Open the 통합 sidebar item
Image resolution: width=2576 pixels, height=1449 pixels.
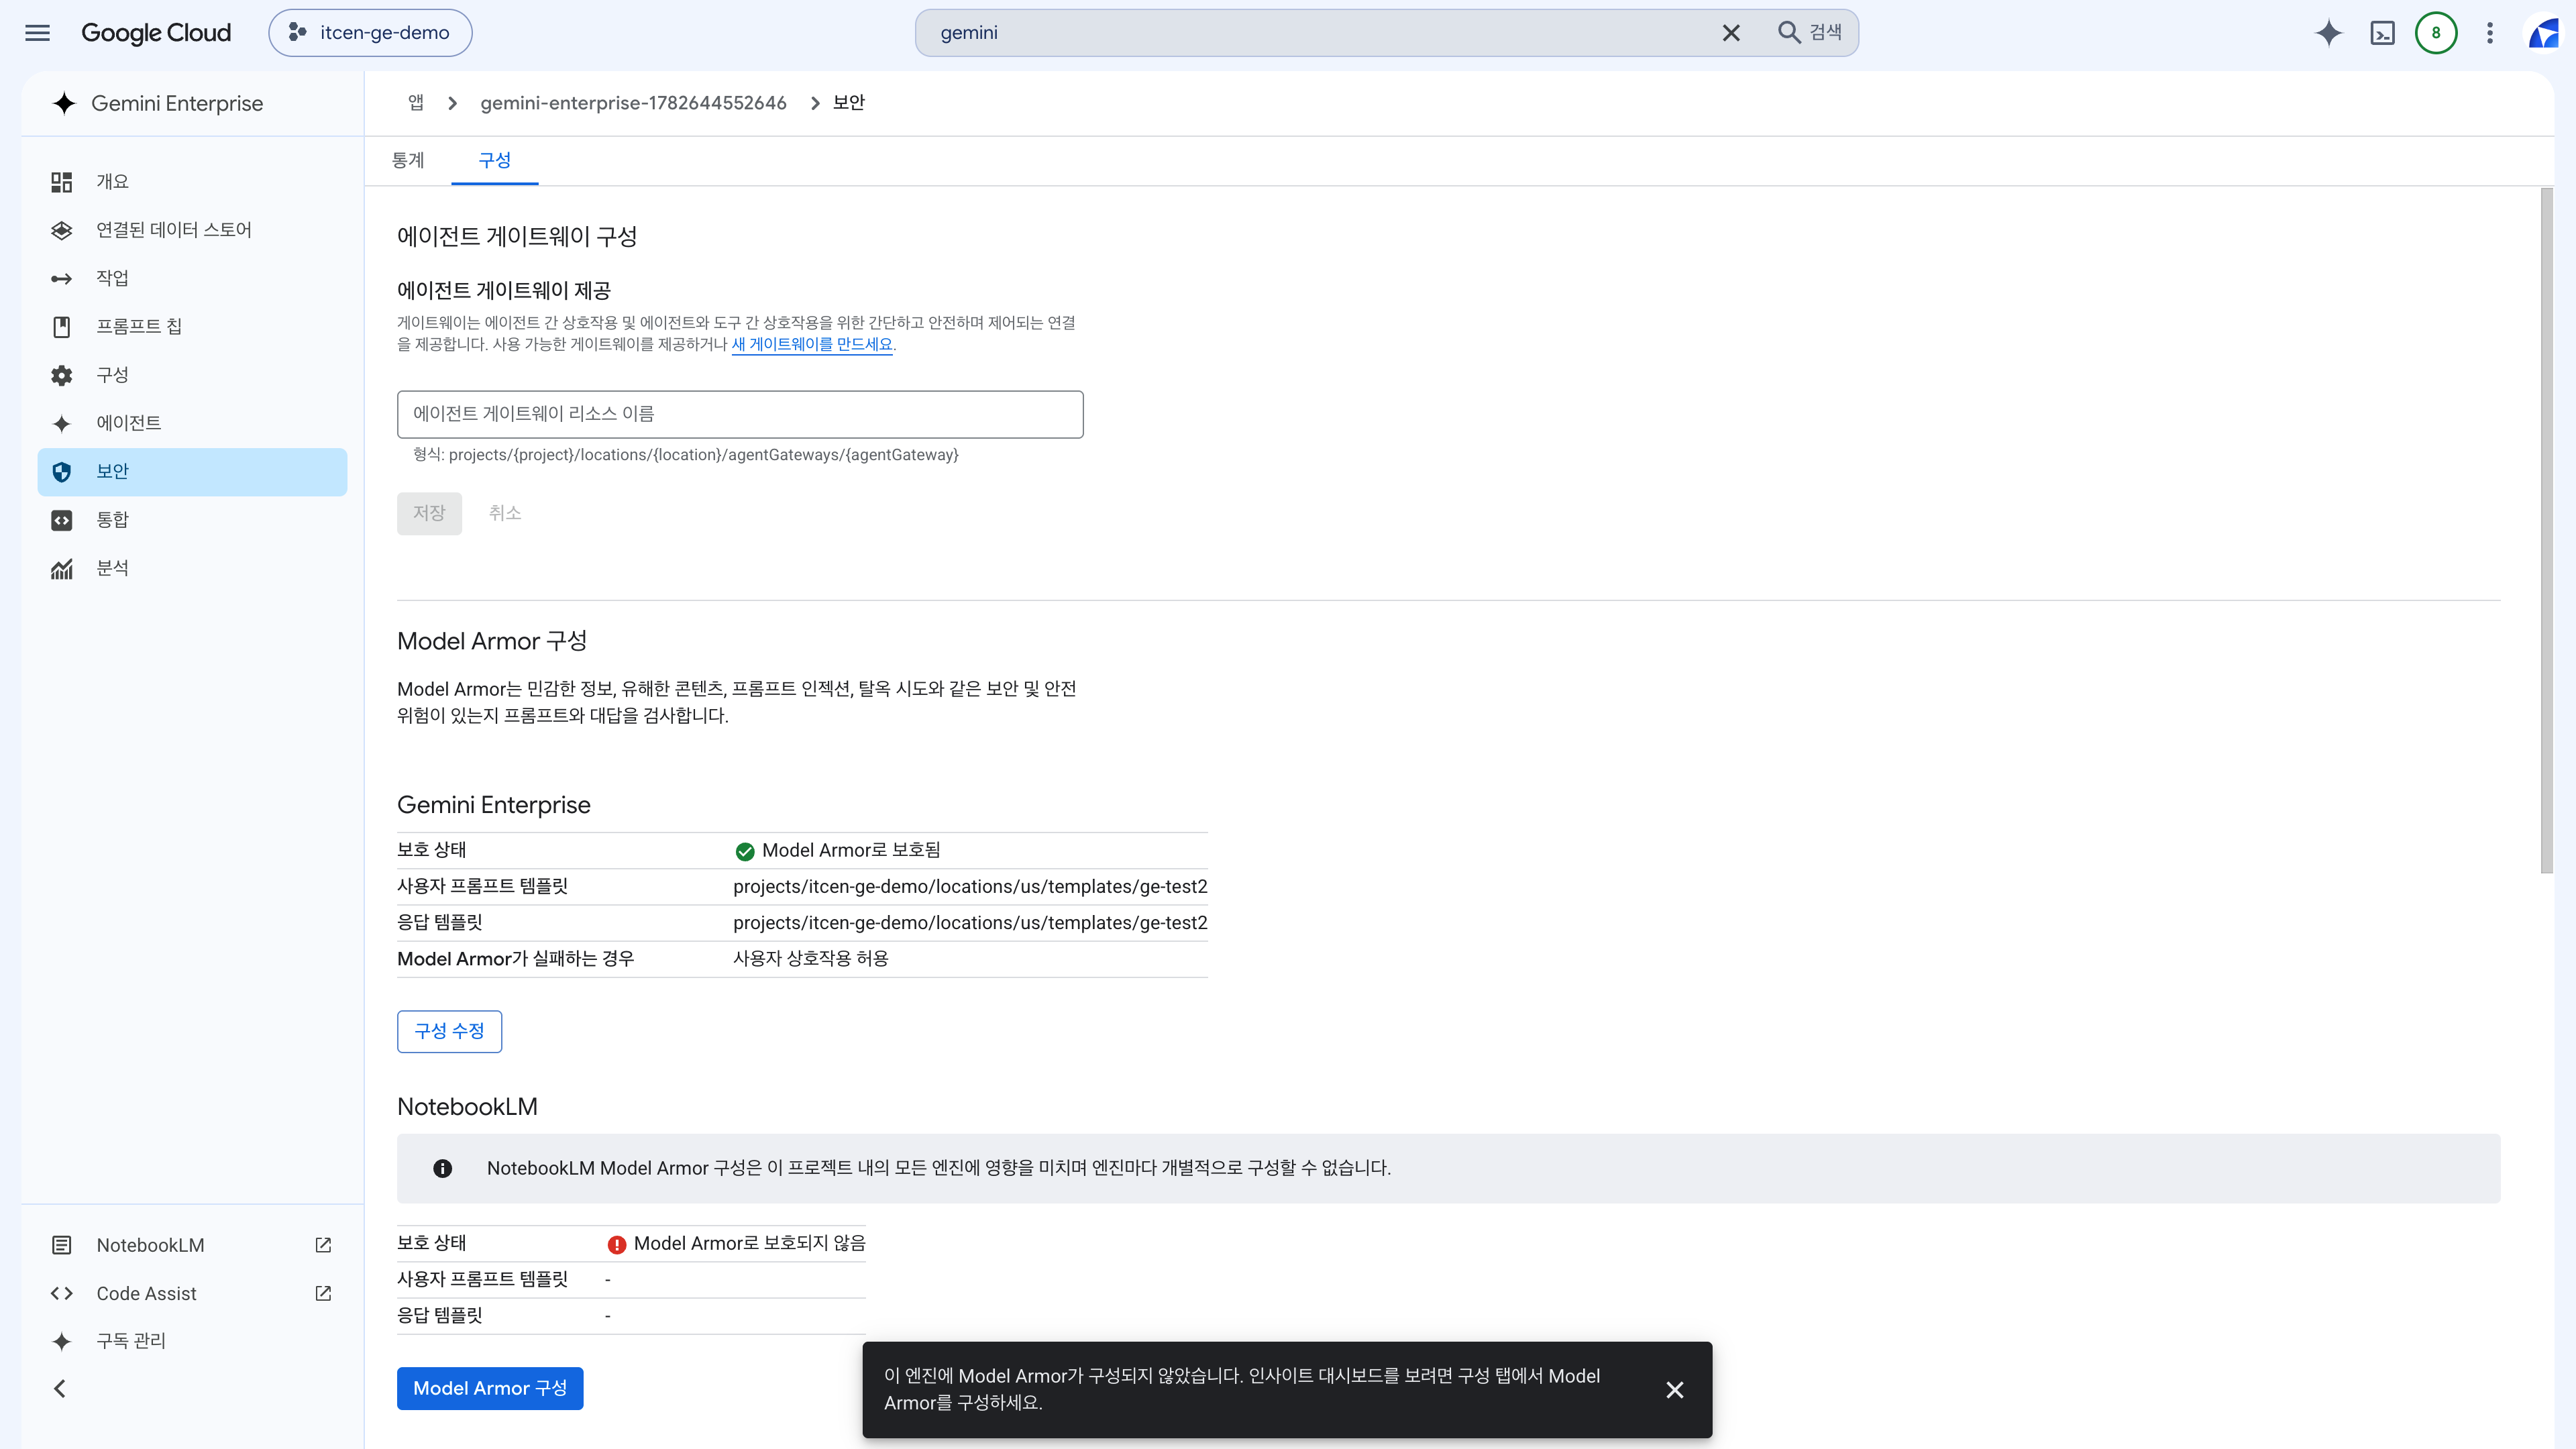[x=192, y=520]
